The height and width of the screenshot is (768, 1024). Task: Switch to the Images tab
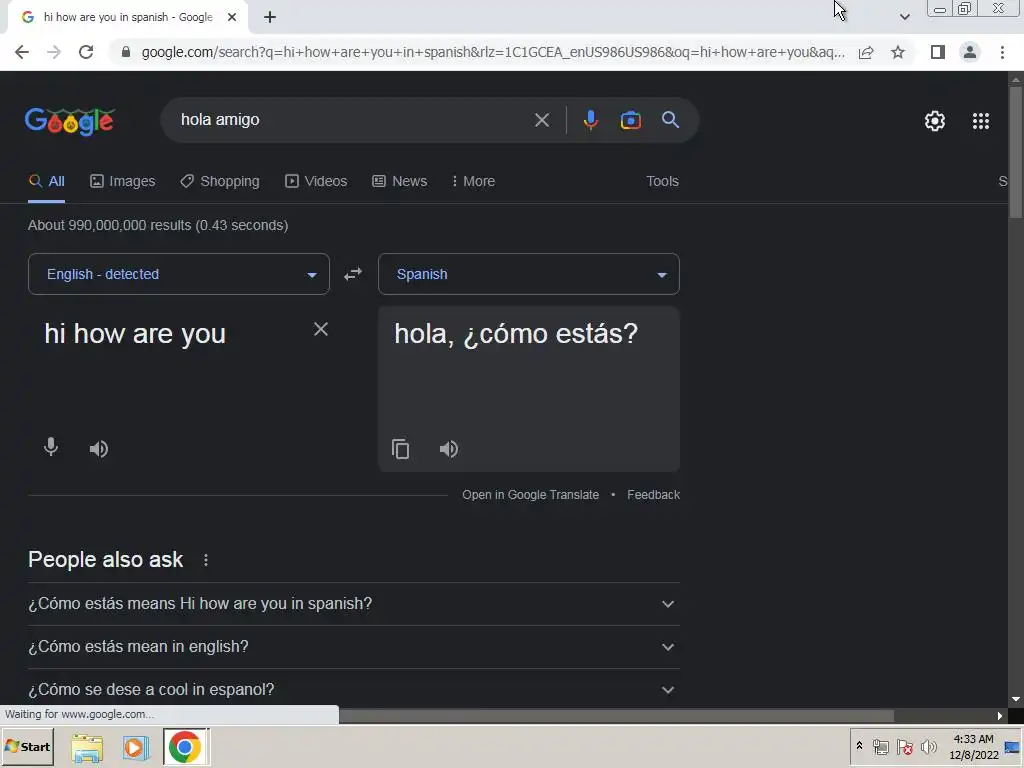123,182
